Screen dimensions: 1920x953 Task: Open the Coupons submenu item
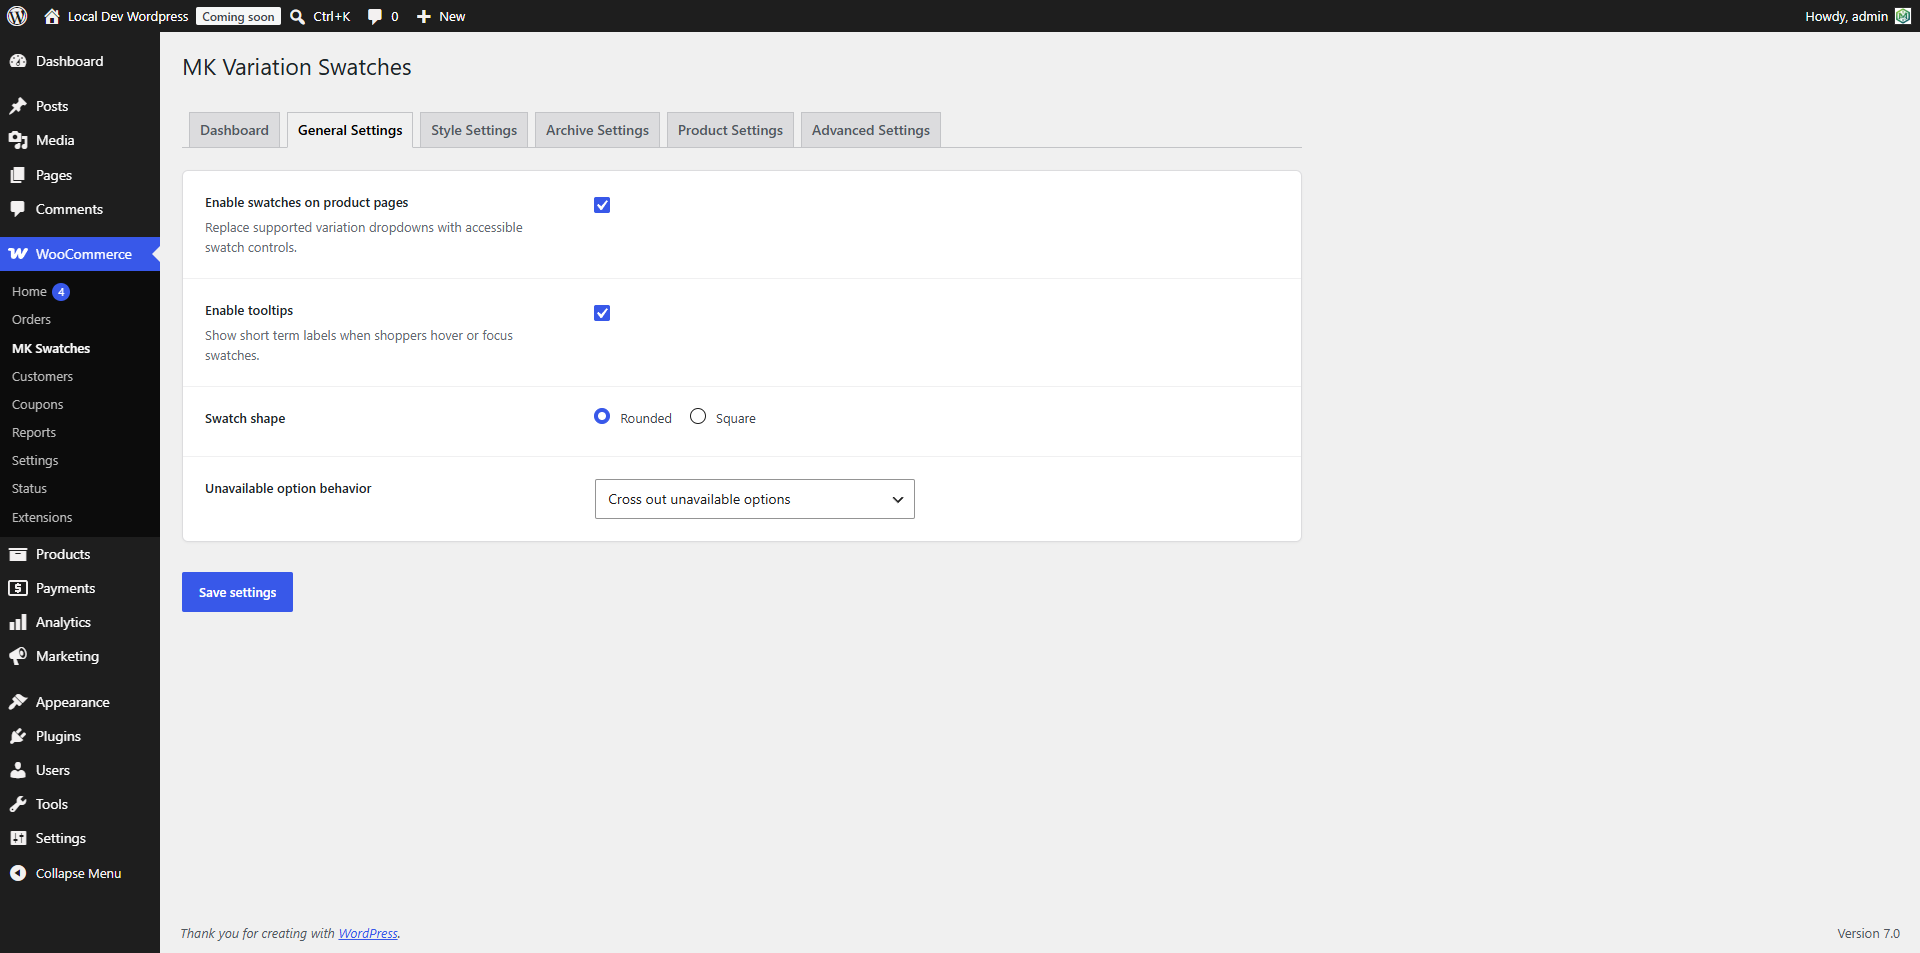[x=37, y=404]
